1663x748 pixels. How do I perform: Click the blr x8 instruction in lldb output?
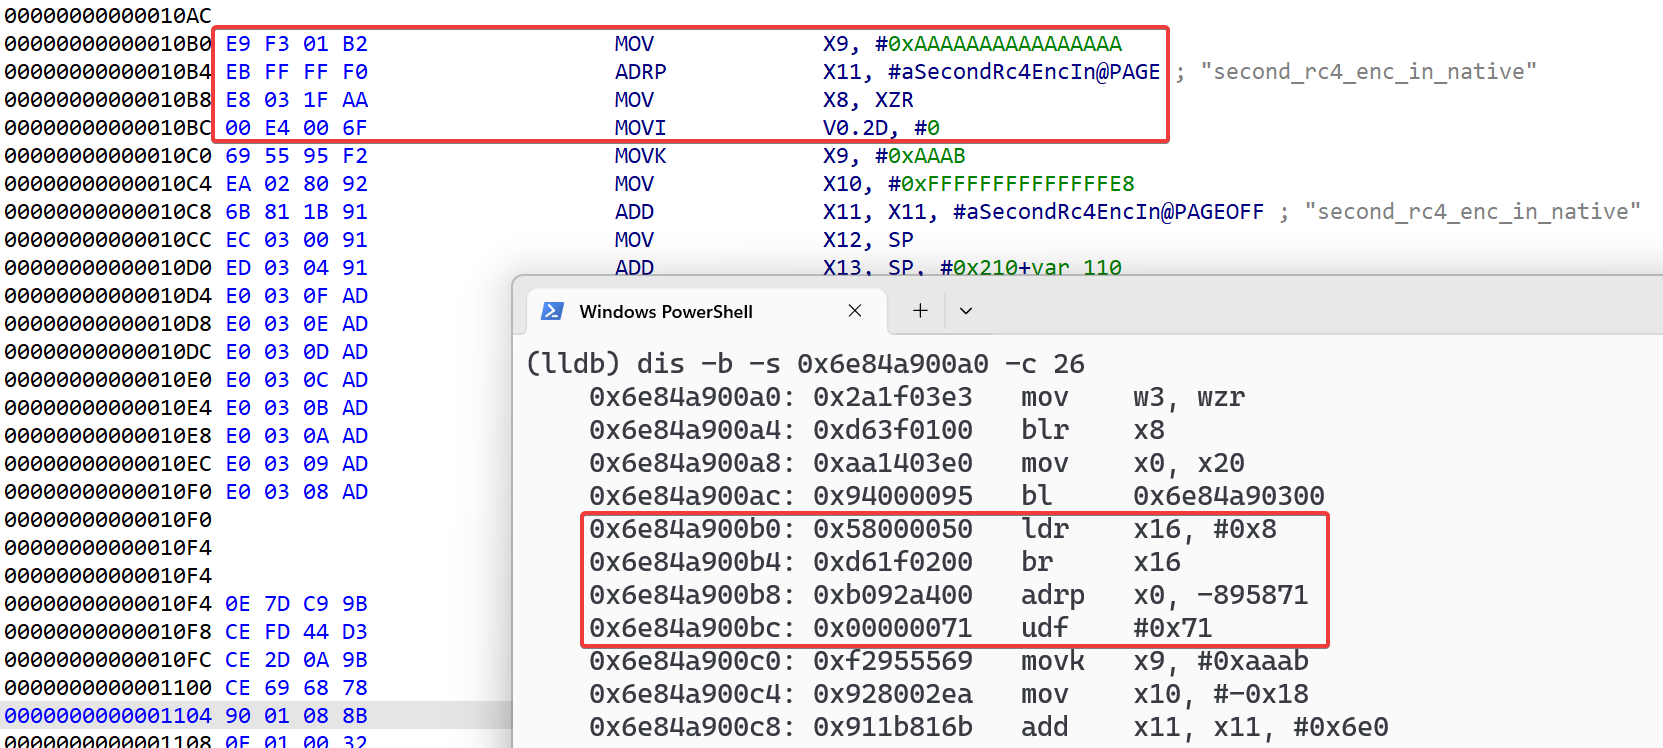pos(1044,430)
